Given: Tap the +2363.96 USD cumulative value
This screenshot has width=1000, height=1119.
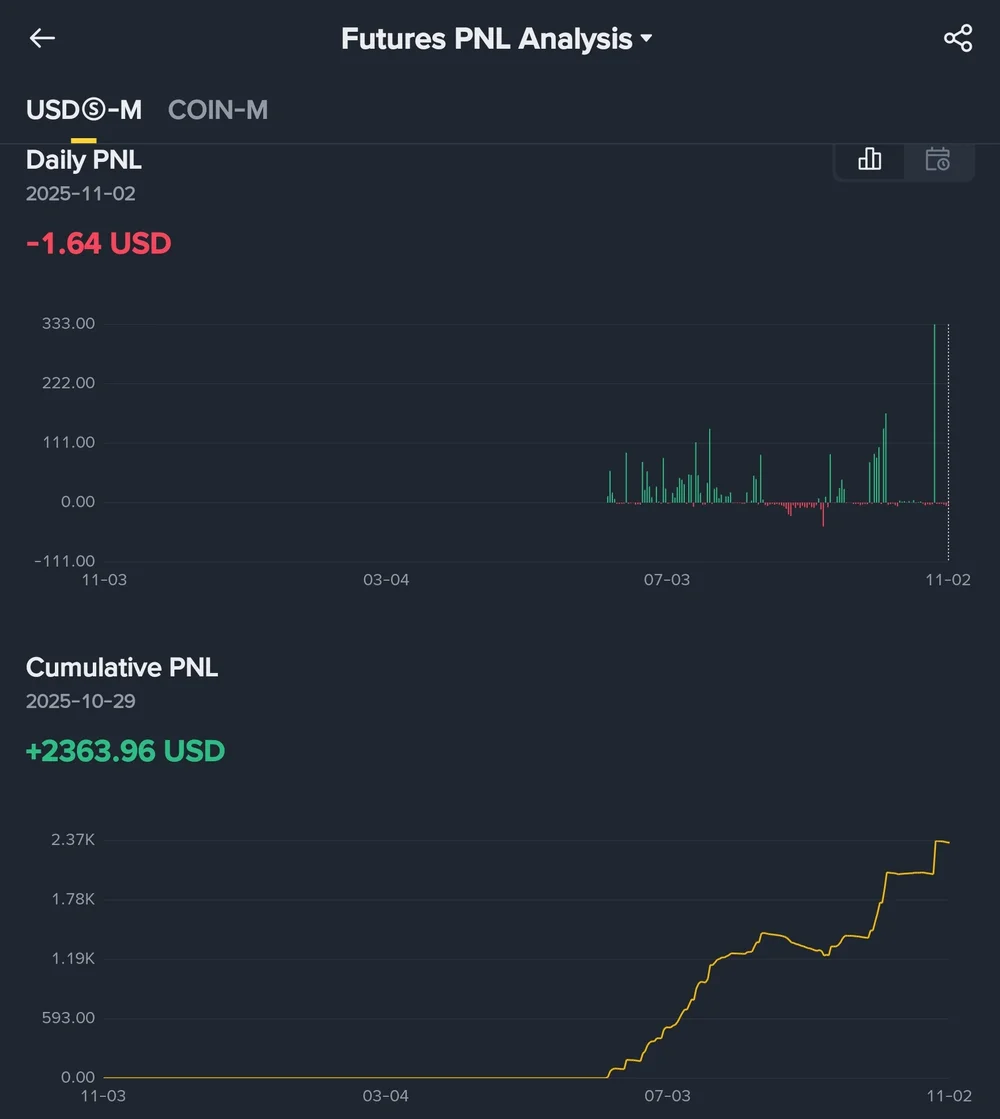Looking at the screenshot, I should 126,750.
